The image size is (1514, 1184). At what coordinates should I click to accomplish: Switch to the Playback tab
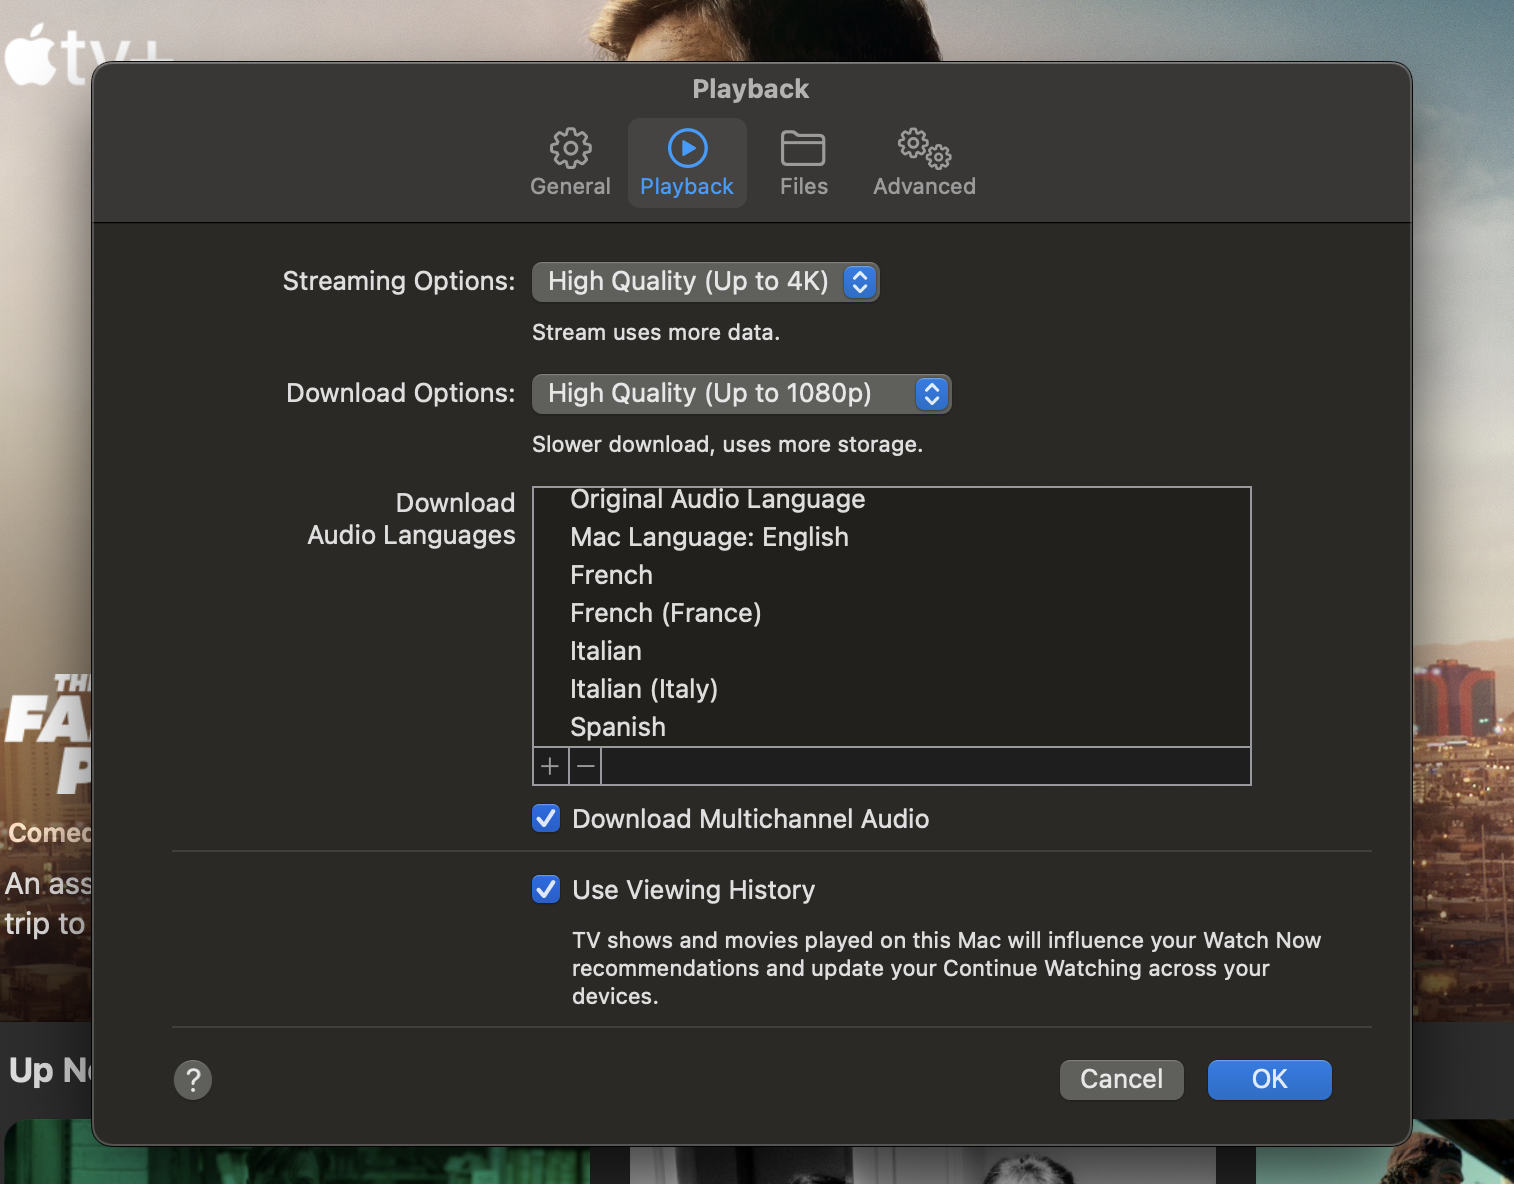[x=686, y=163]
